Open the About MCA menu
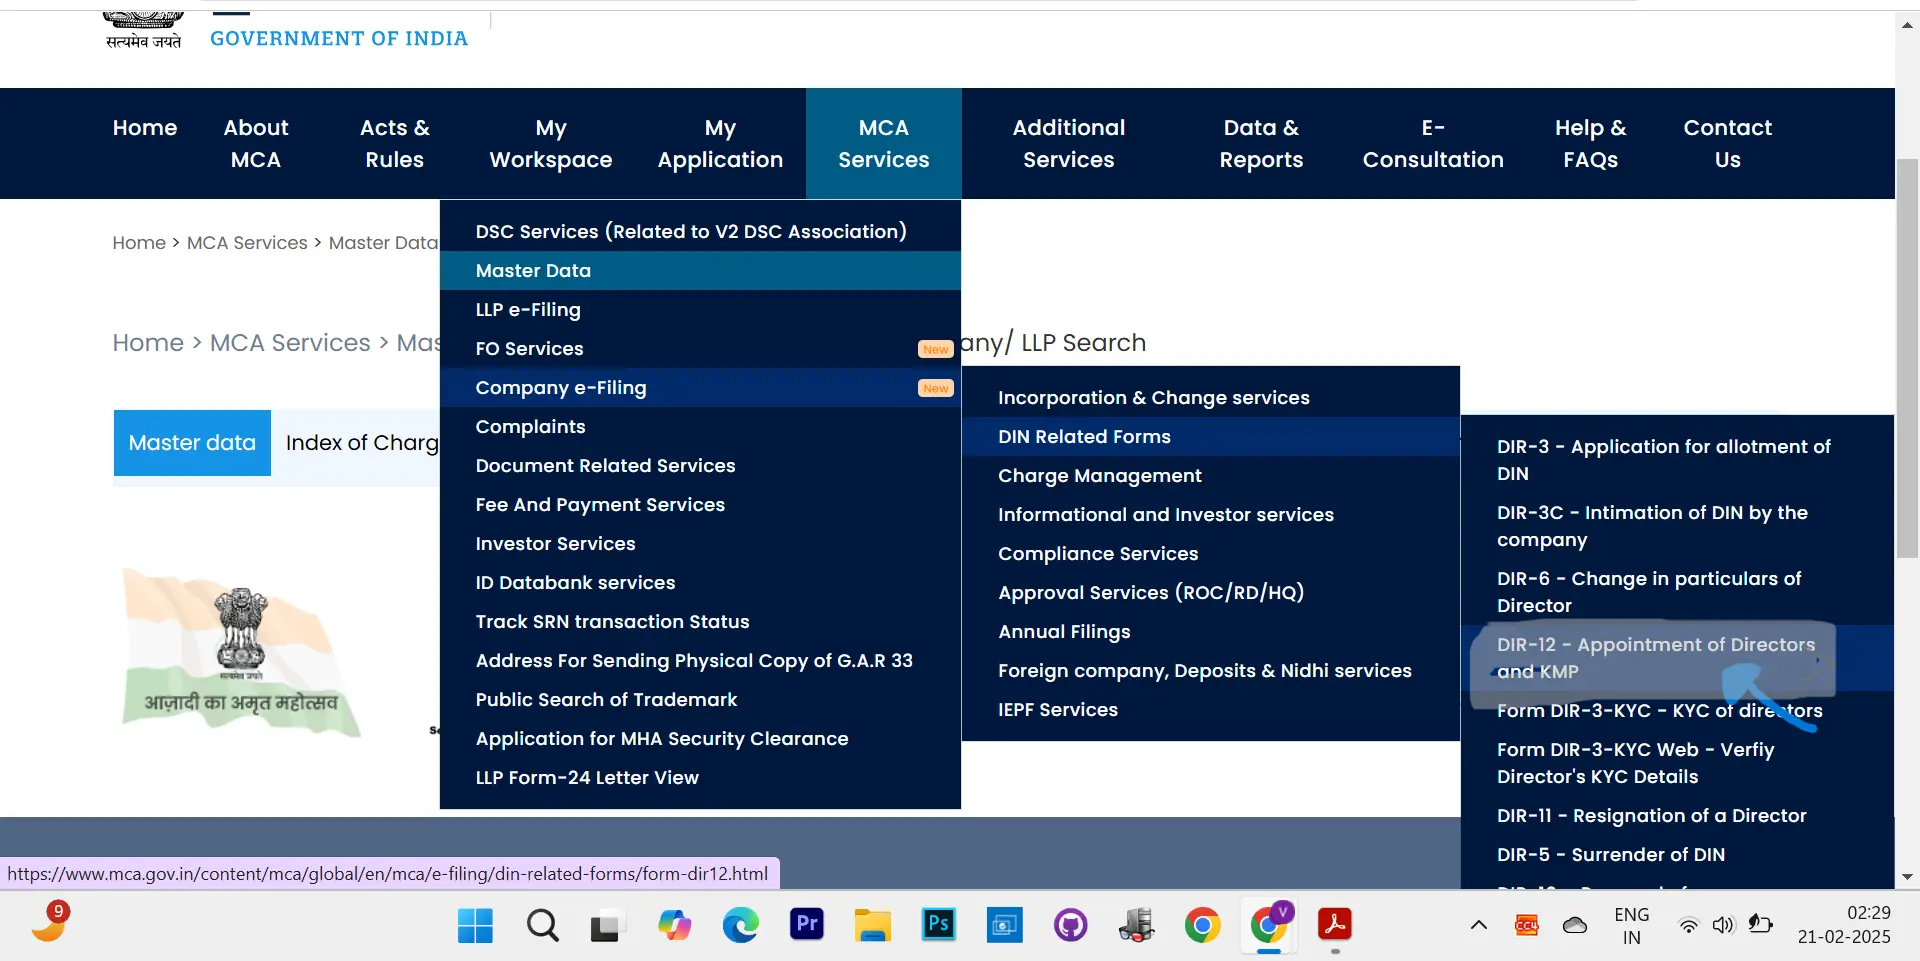The height and width of the screenshot is (961, 1920). click(x=256, y=143)
